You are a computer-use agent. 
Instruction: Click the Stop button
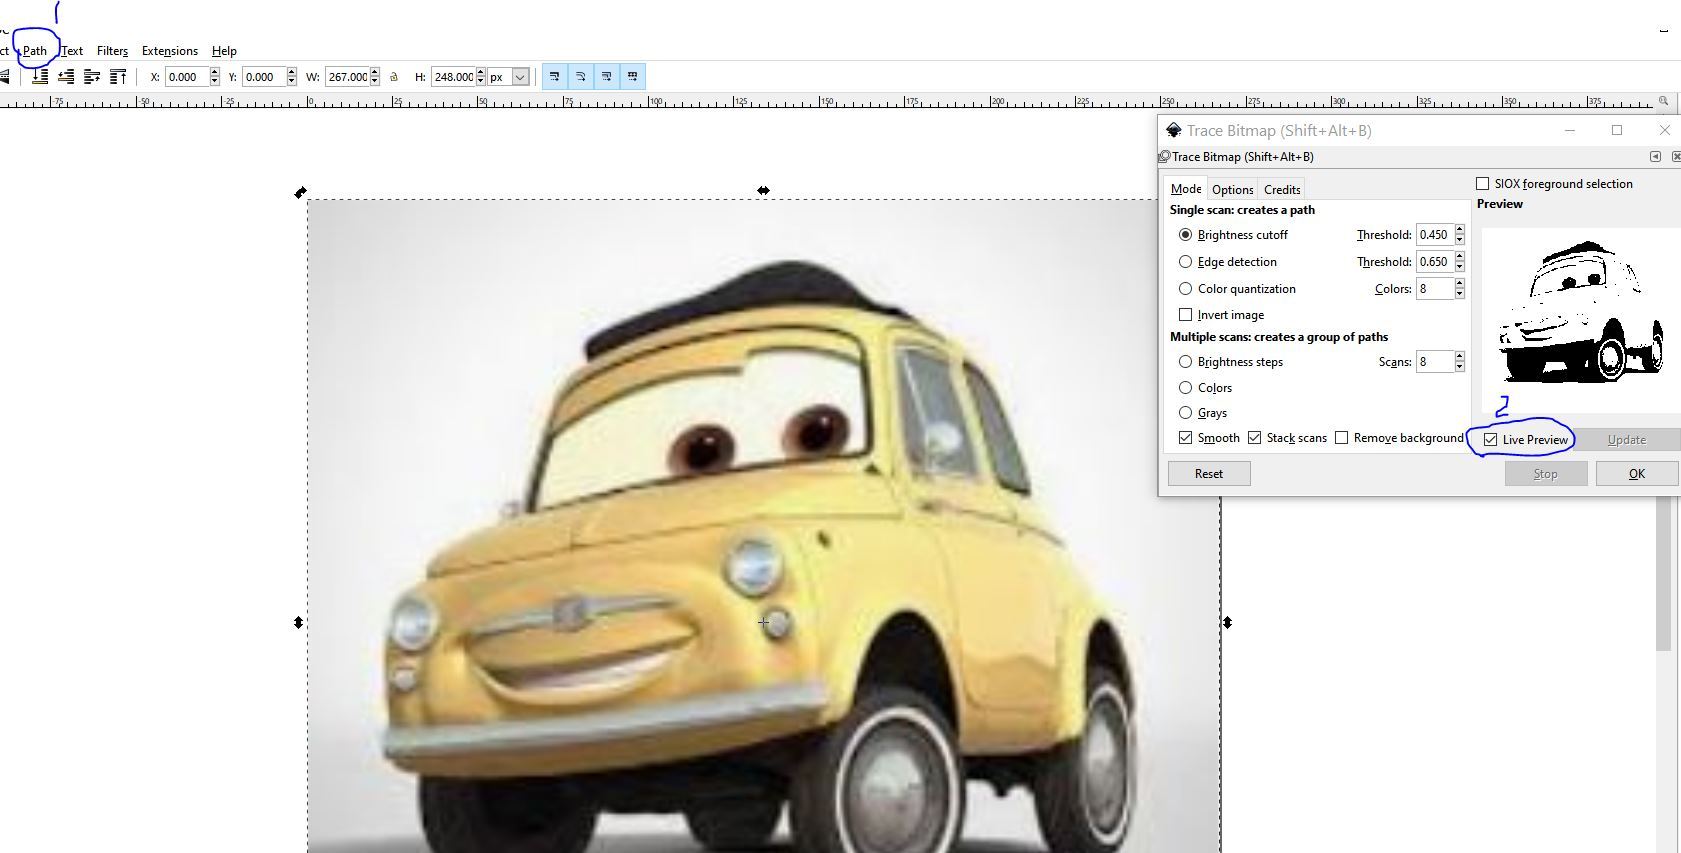tap(1546, 474)
